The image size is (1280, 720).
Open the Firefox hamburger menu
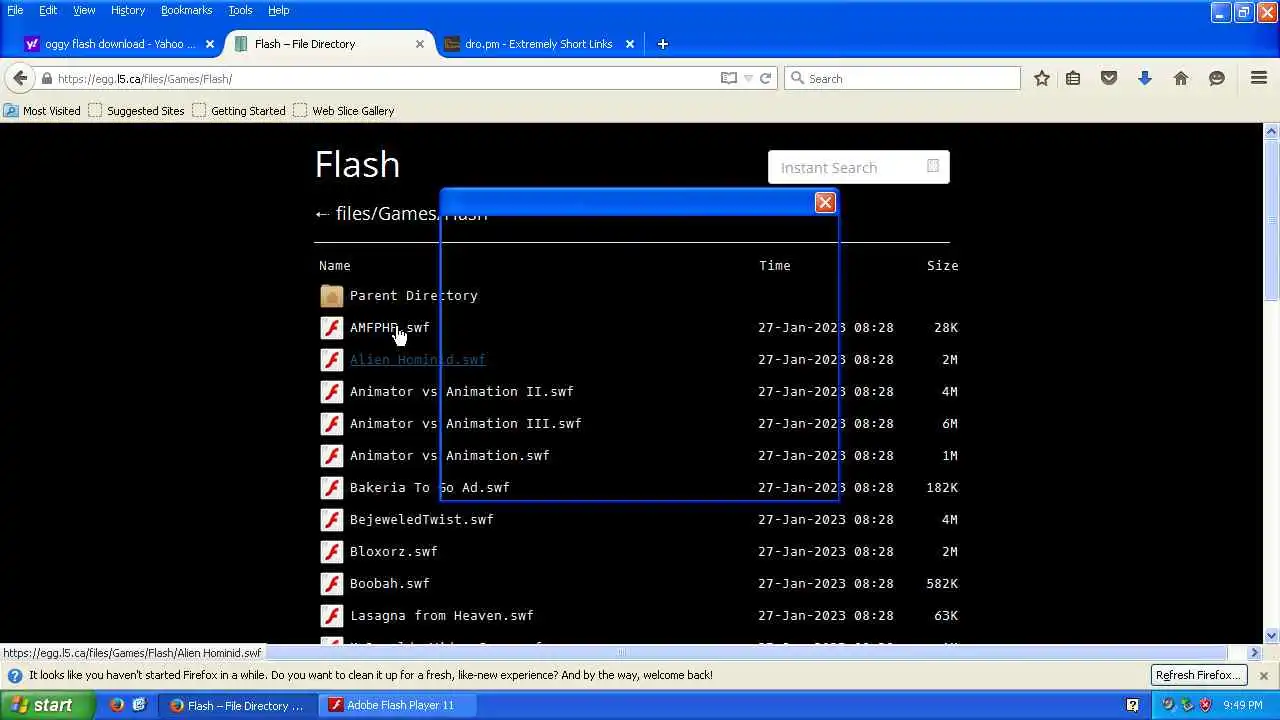pos(1259,78)
